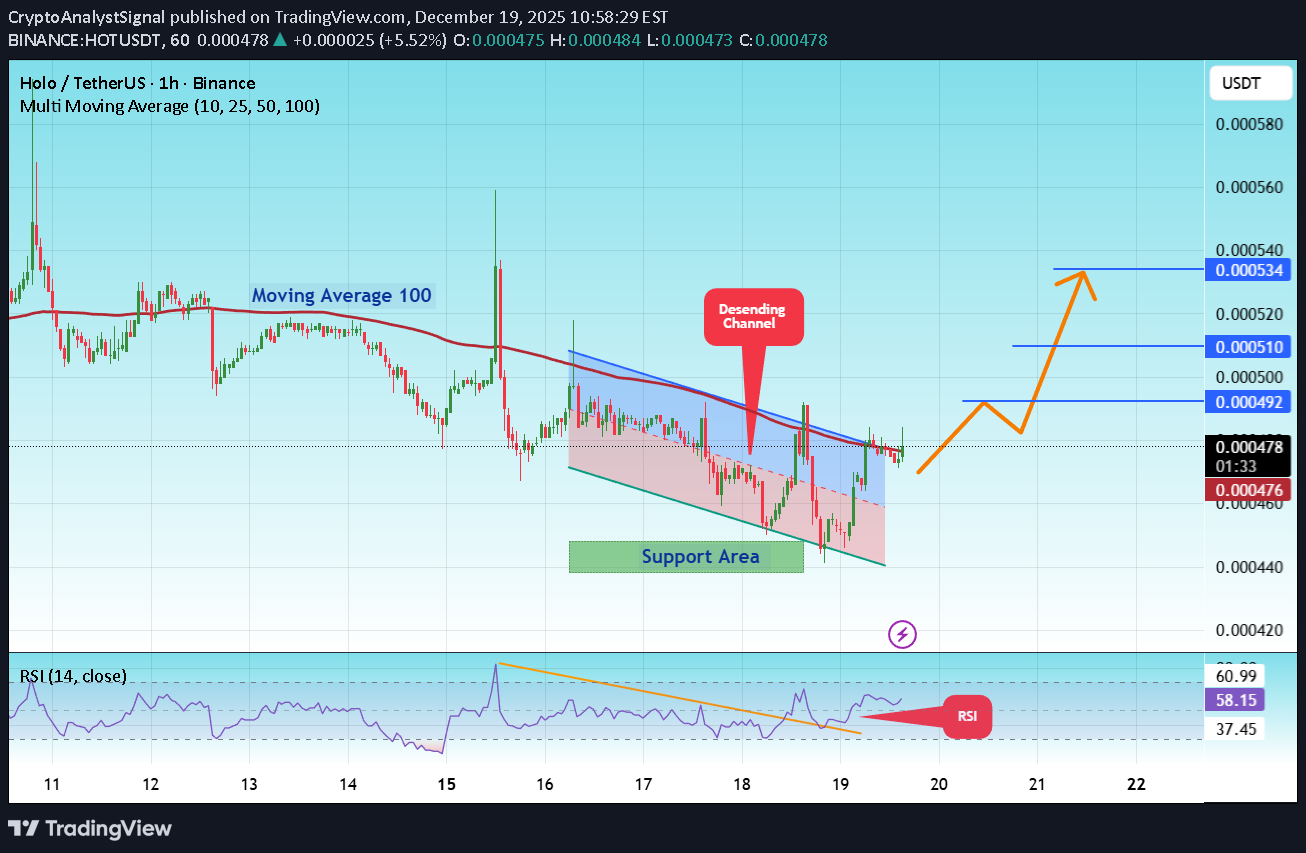Click the Multi Moving Average indicator legend
Screen dimensions: 1306x853
[x=170, y=106]
